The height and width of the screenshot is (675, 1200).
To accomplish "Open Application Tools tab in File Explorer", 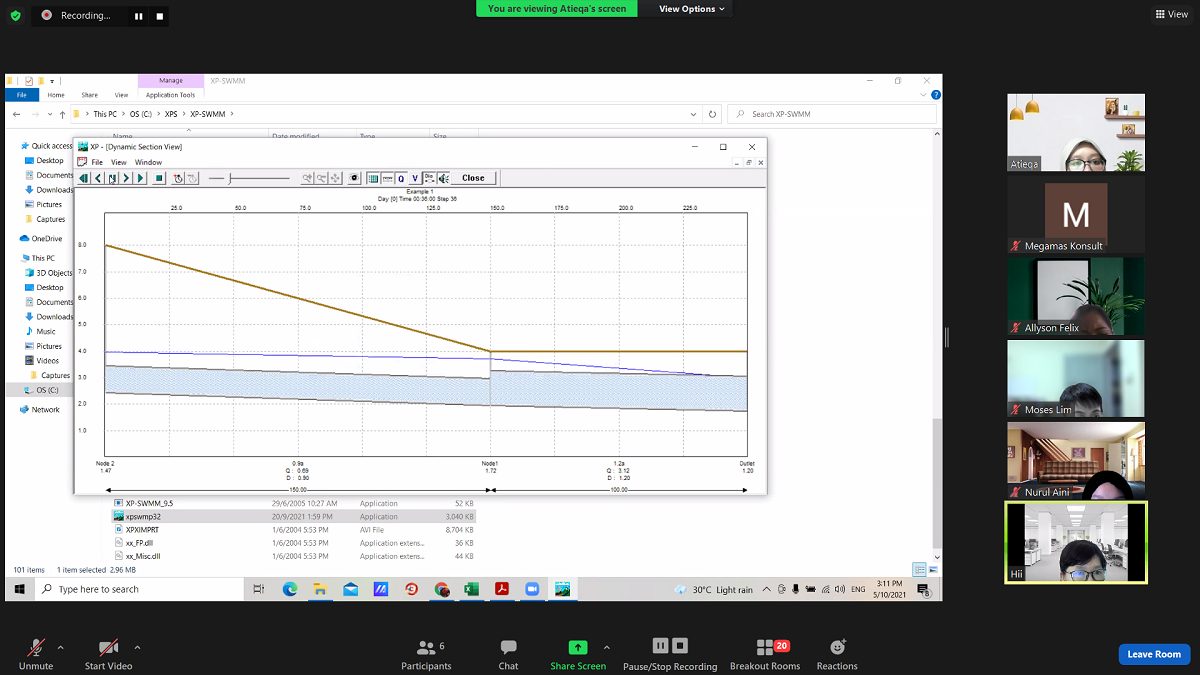I will (x=171, y=95).
